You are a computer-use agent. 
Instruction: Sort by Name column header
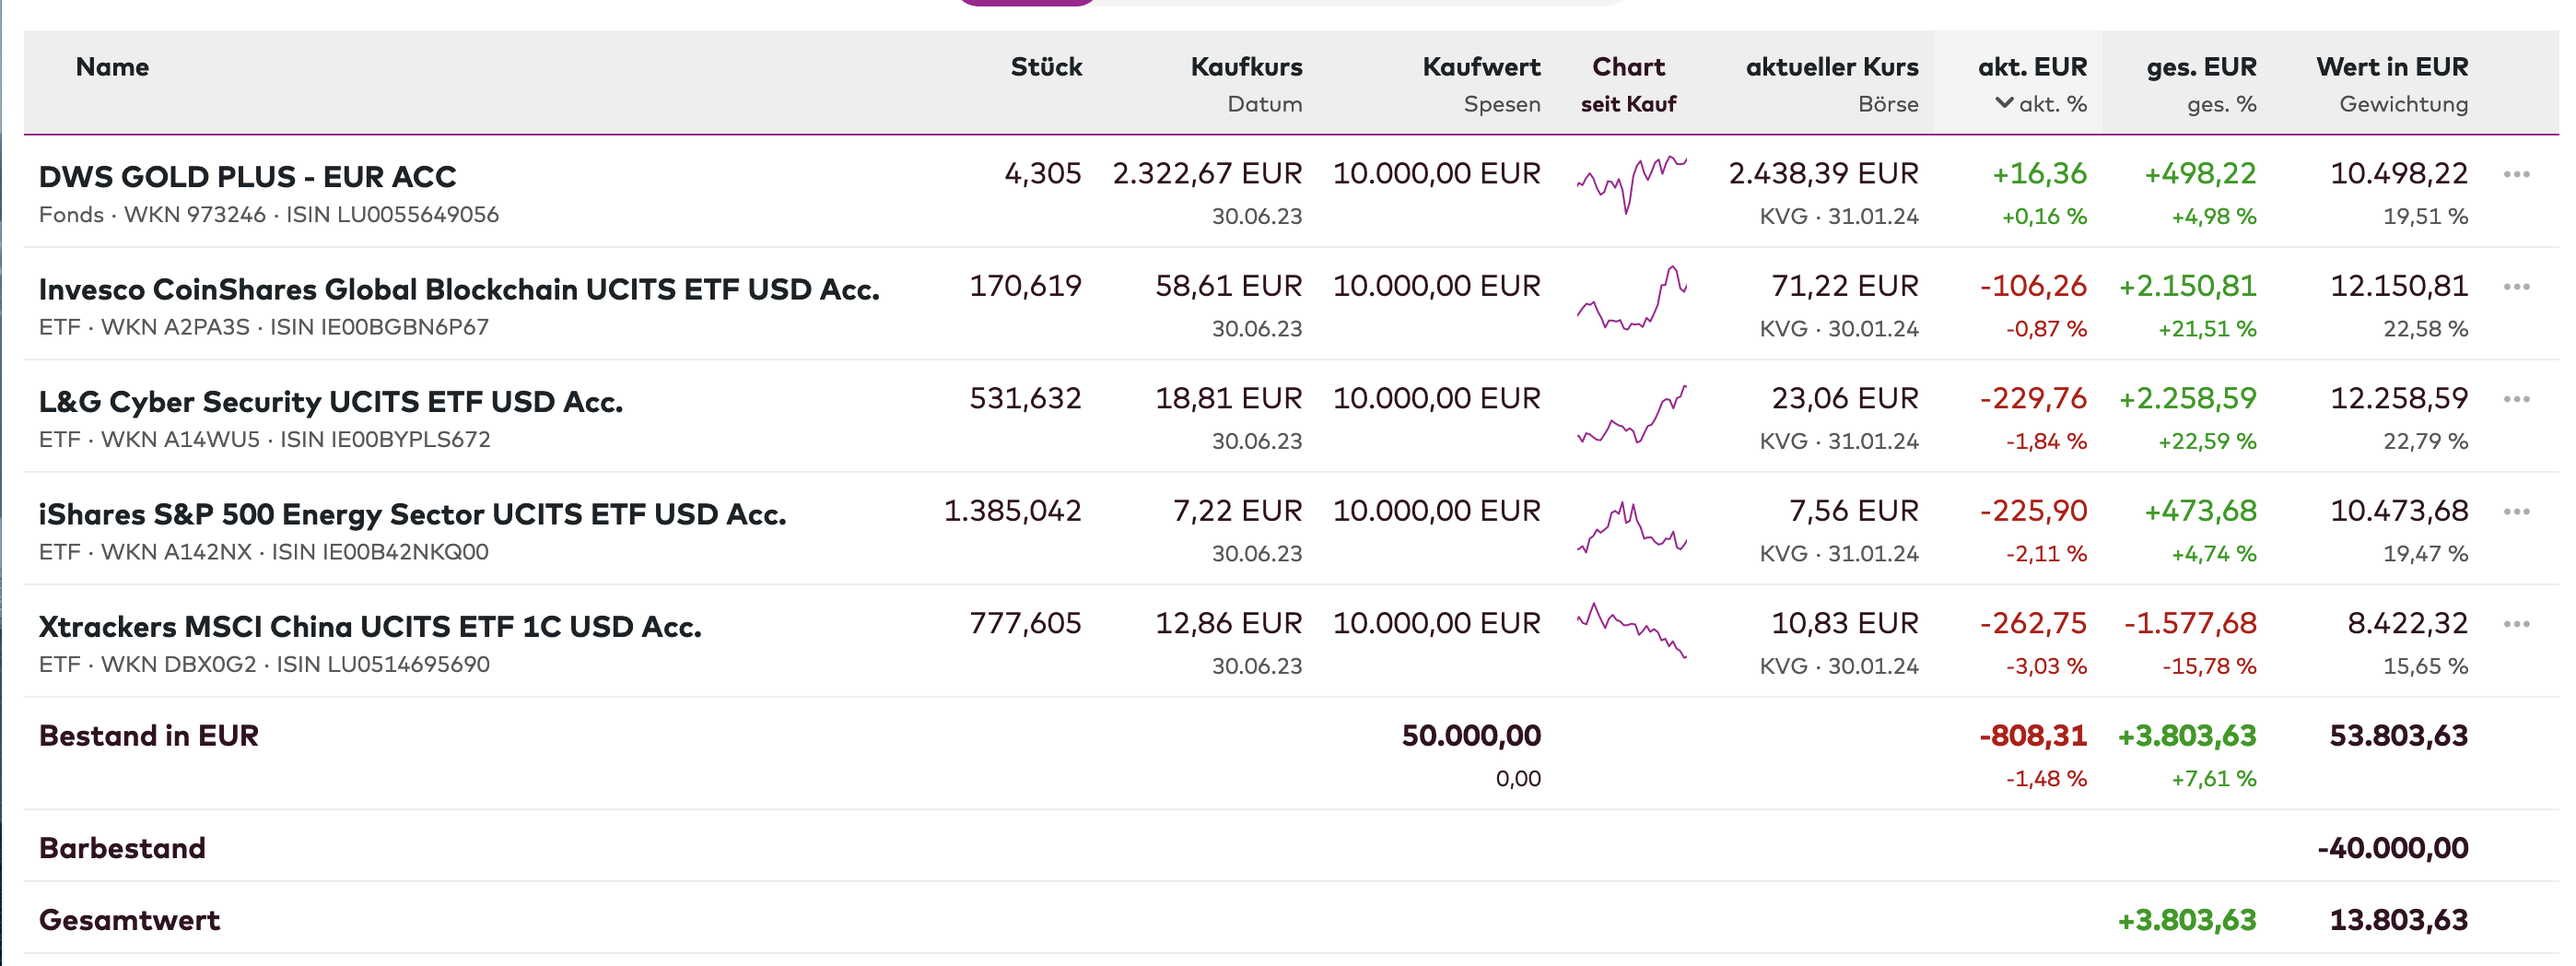(112, 67)
